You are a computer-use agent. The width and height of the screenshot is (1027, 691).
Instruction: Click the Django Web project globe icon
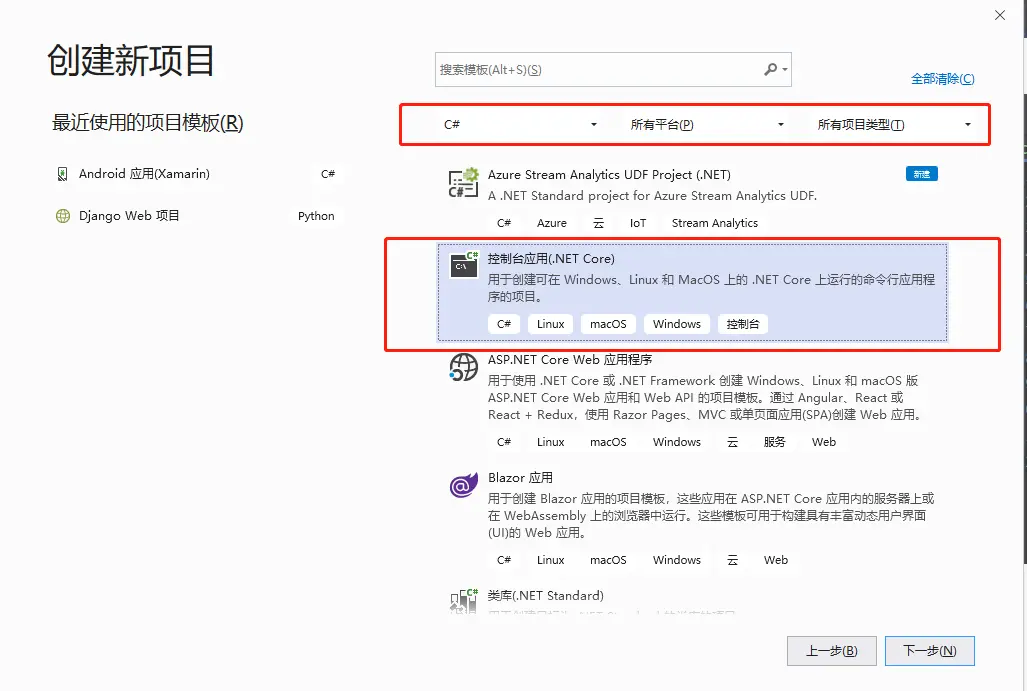click(x=63, y=215)
